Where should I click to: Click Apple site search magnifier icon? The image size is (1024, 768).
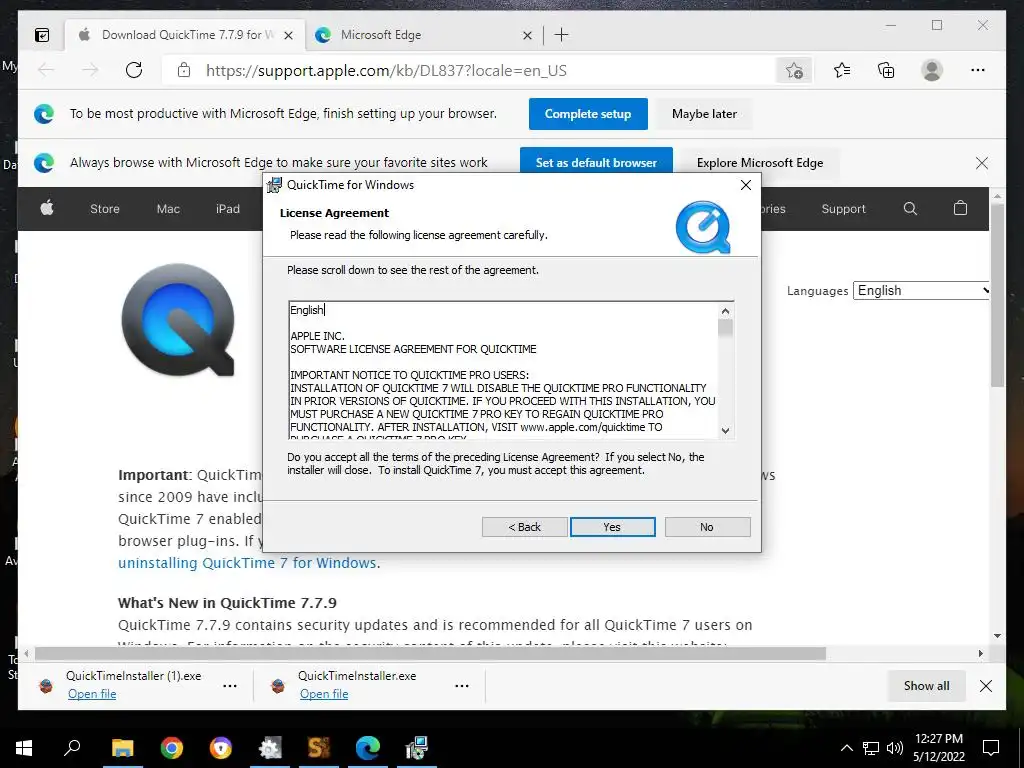point(910,208)
